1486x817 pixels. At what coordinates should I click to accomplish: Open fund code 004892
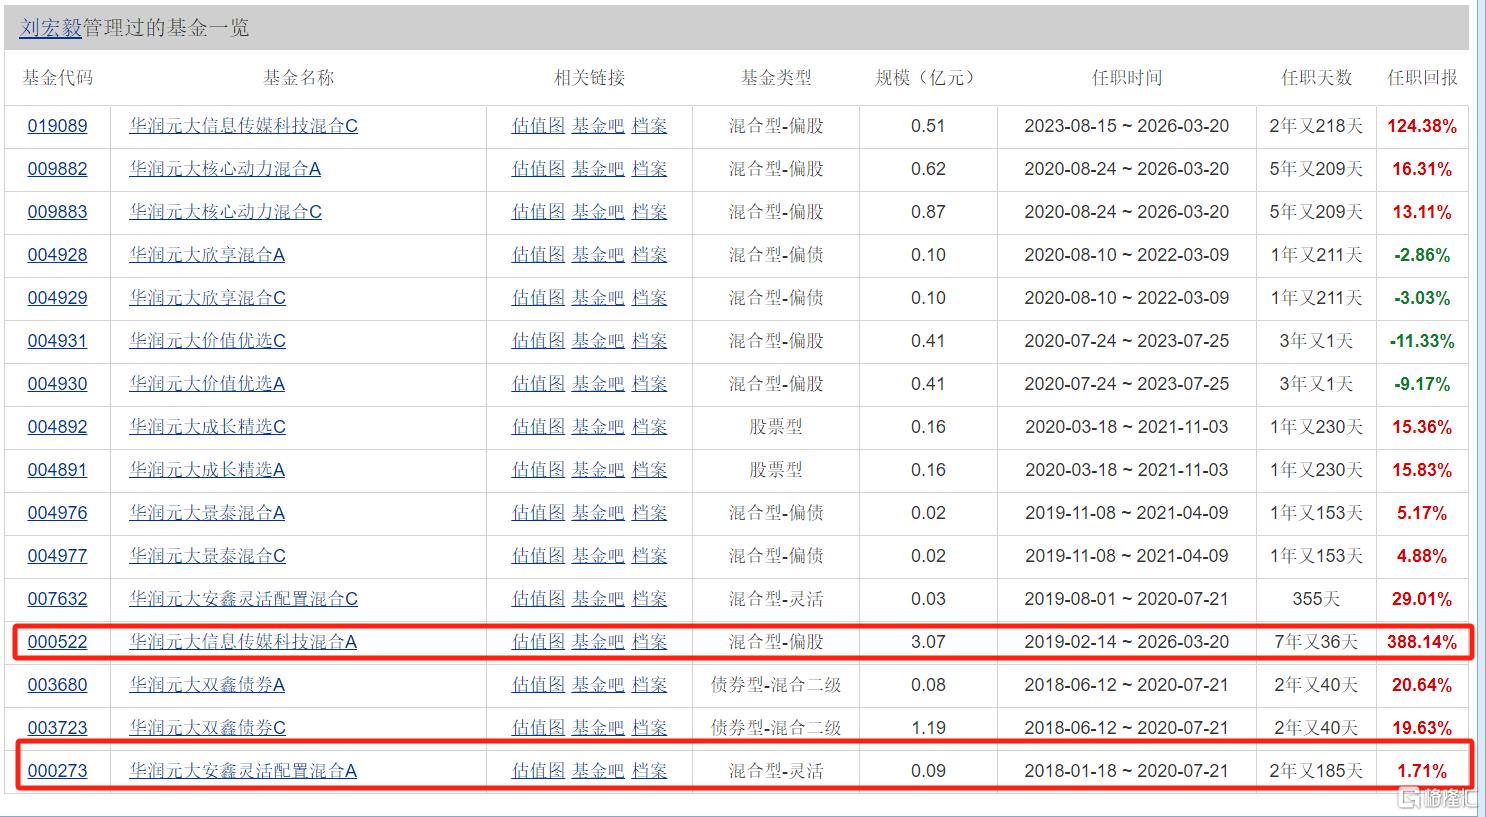coord(57,427)
